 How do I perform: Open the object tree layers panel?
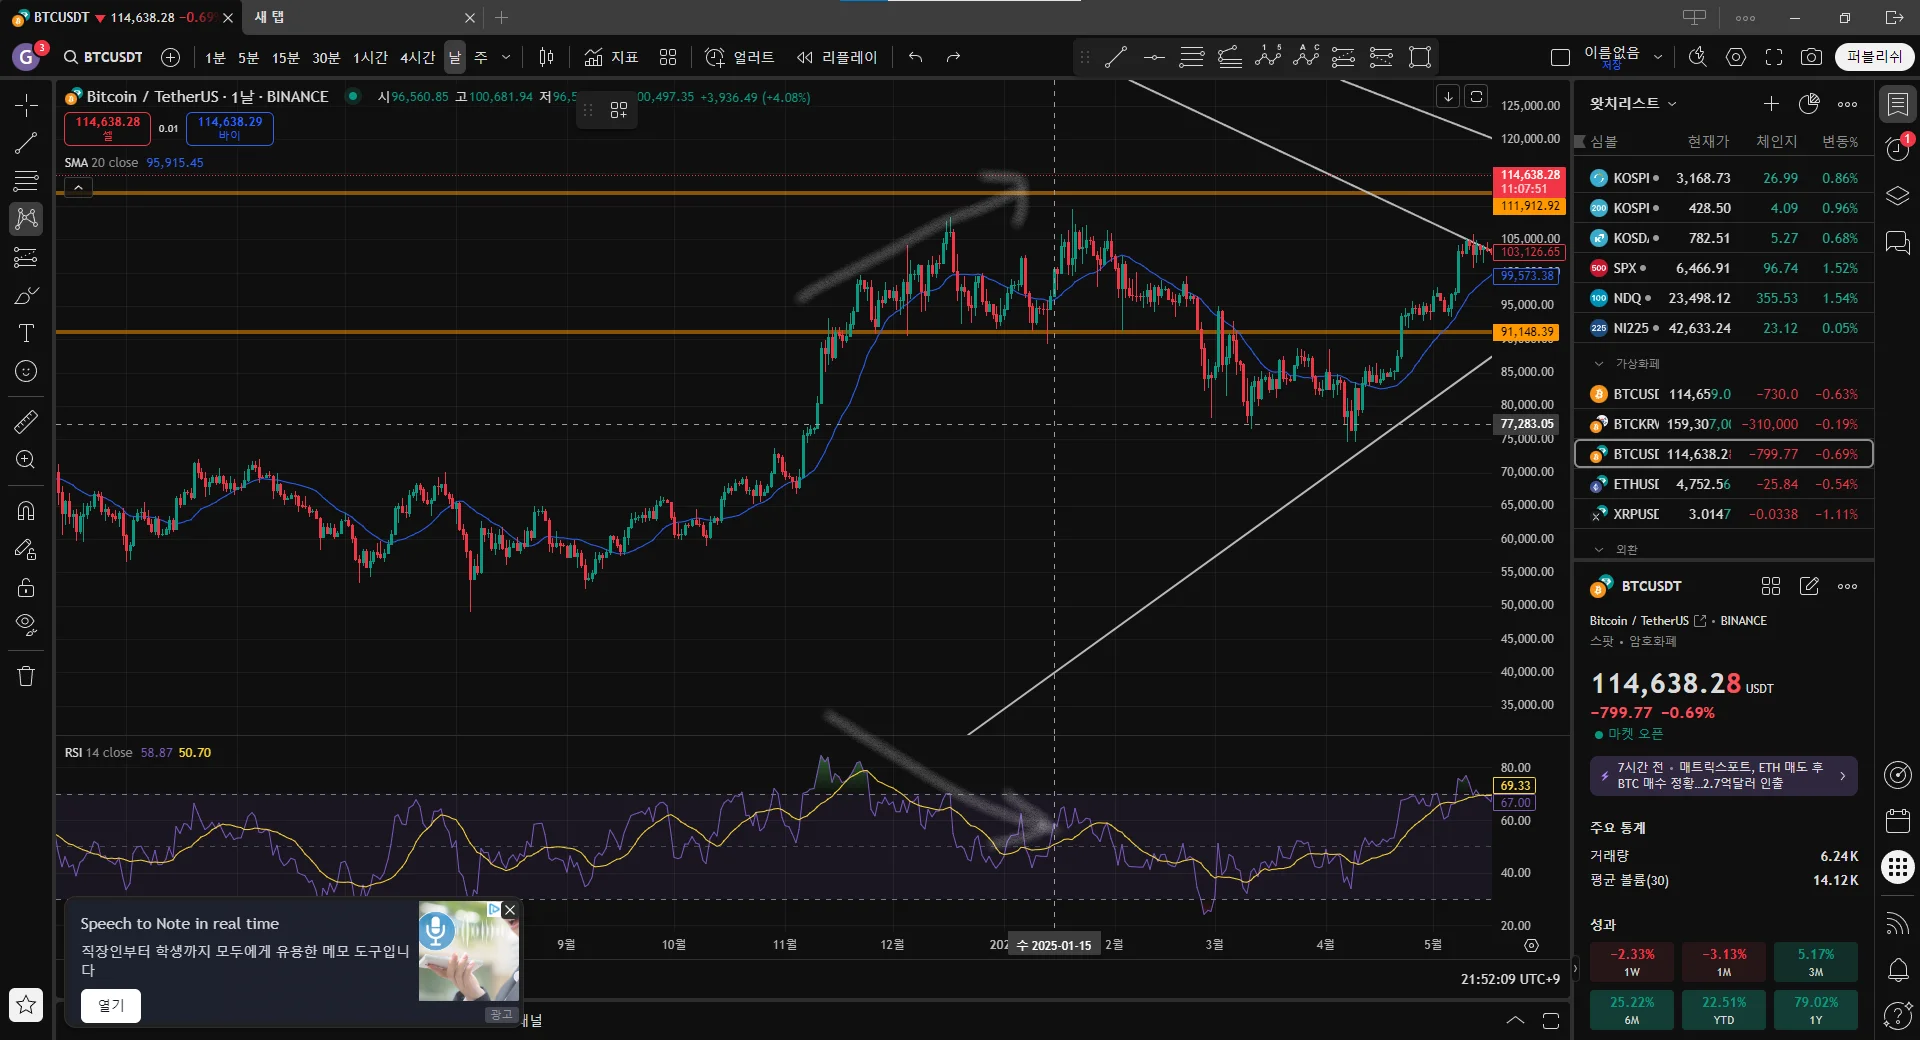pyautogui.click(x=1897, y=196)
